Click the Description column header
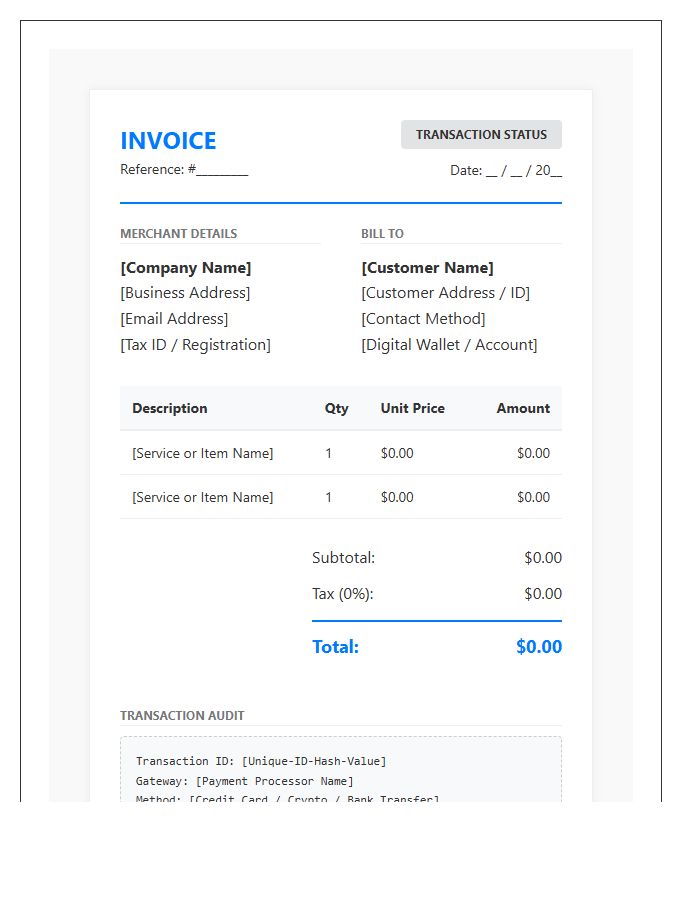Viewport: 700px width, 900px height. click(x=170, y=408)
